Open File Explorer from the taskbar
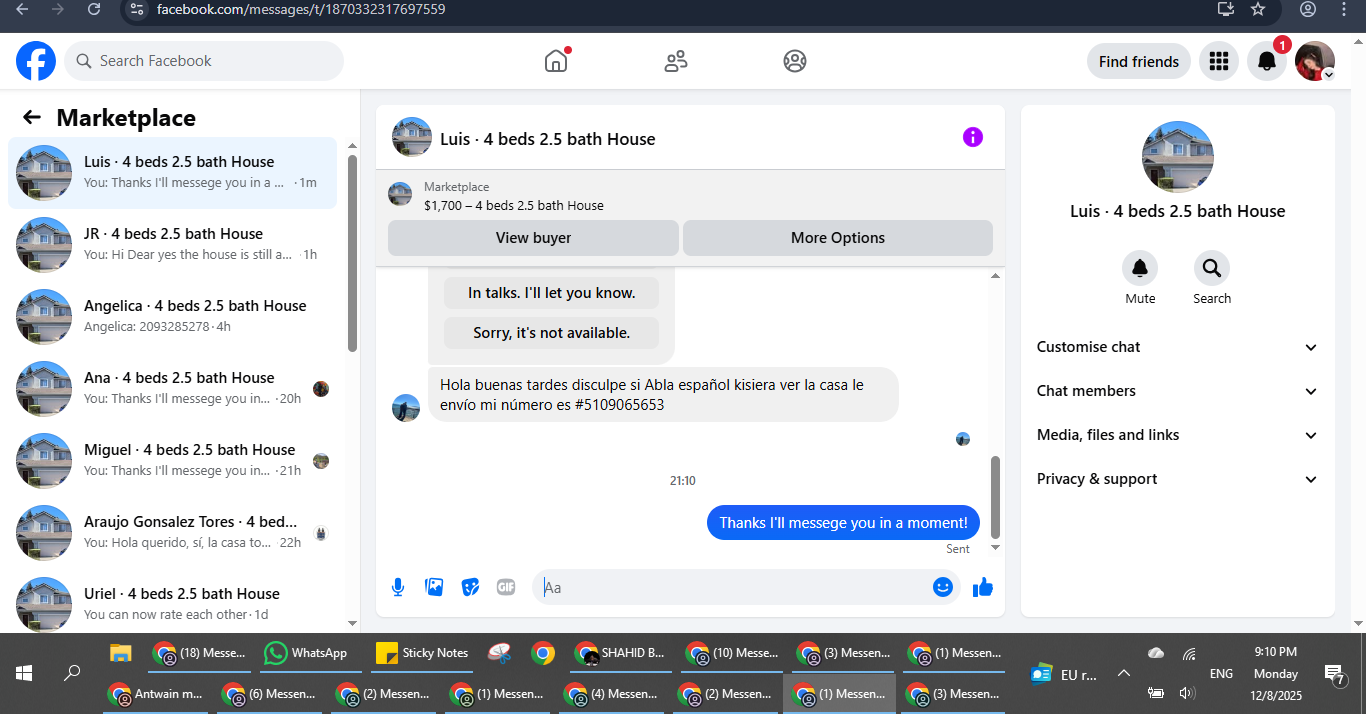Viewport: 1366px width, 714px height. 121,653
